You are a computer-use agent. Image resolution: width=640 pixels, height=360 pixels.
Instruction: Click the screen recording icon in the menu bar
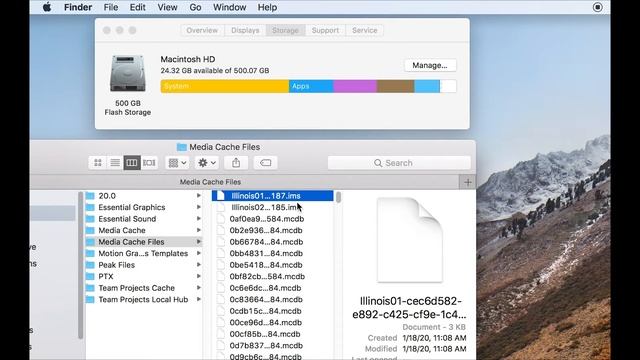click(598, 7)
